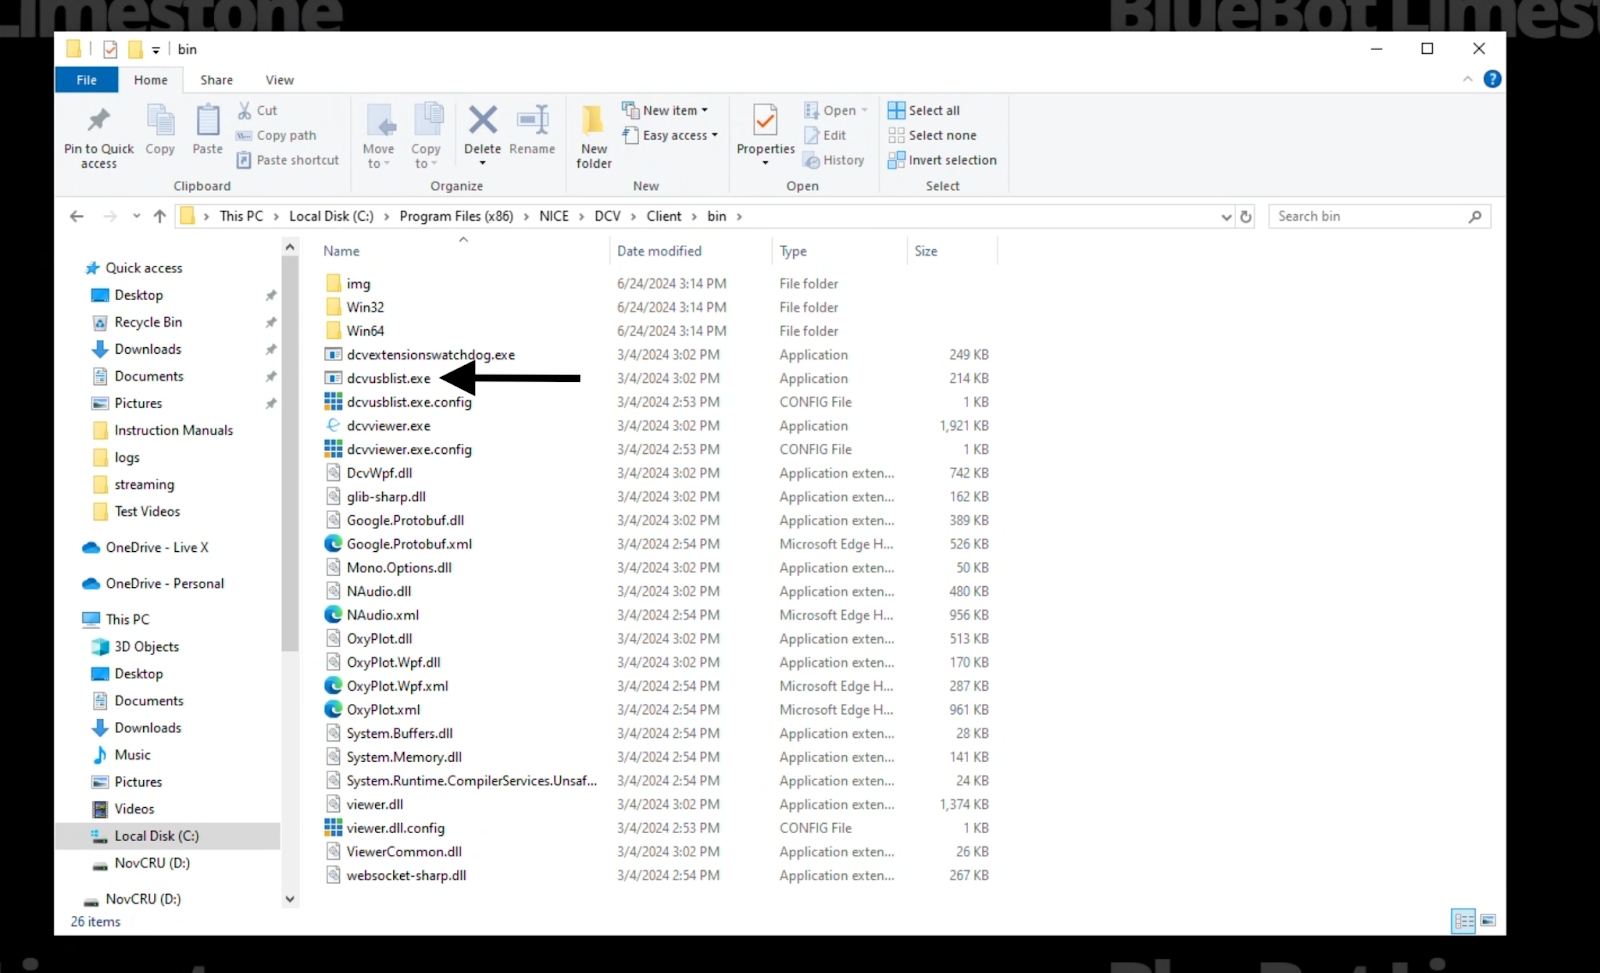Select the Home ribbon tab
This screenshot has width=1600, height=973.
coord(151,80)
